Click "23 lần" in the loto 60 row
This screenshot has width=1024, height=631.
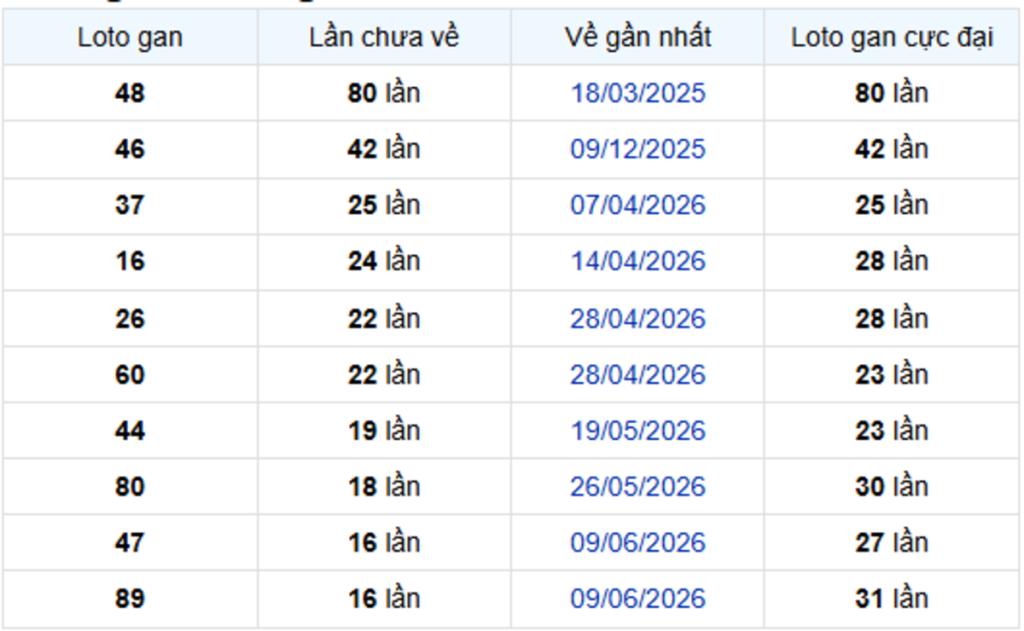coord(892,375)
